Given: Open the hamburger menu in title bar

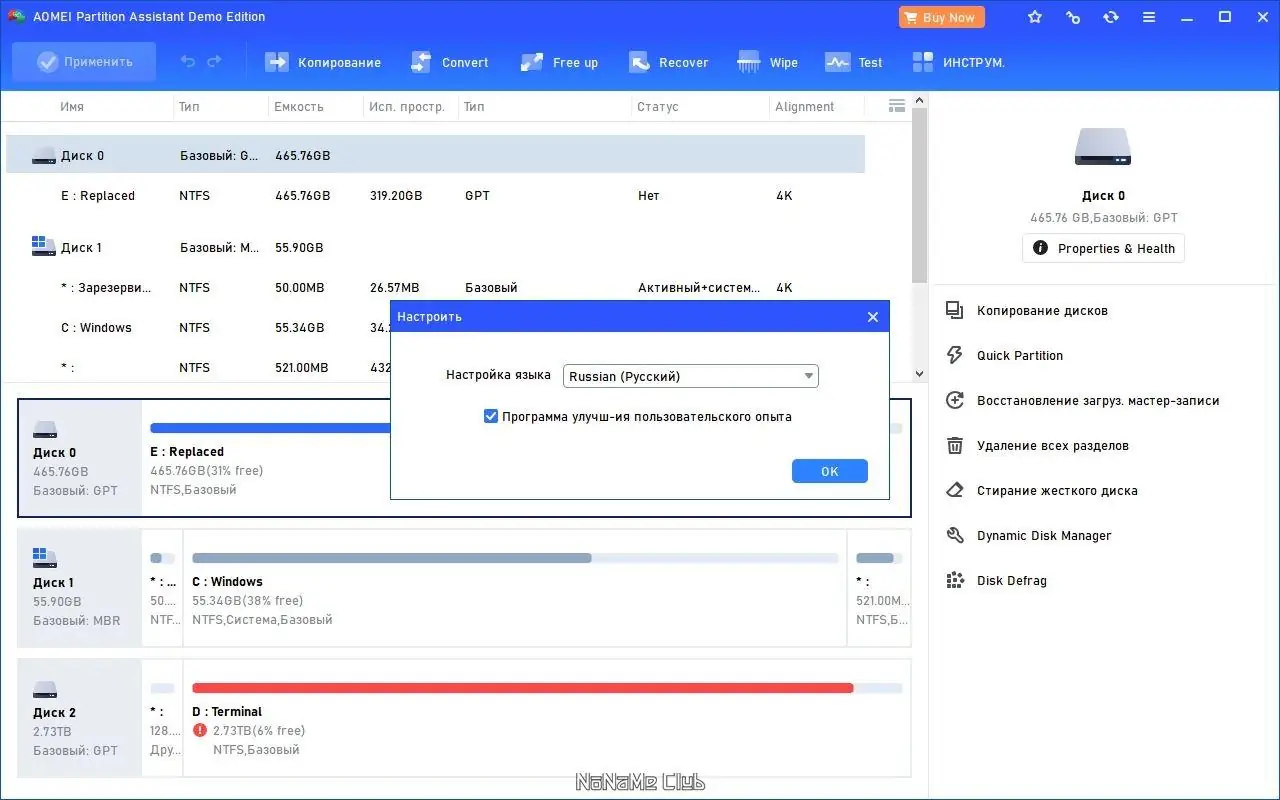Looking at the screenshot, I should (1149, 17).
